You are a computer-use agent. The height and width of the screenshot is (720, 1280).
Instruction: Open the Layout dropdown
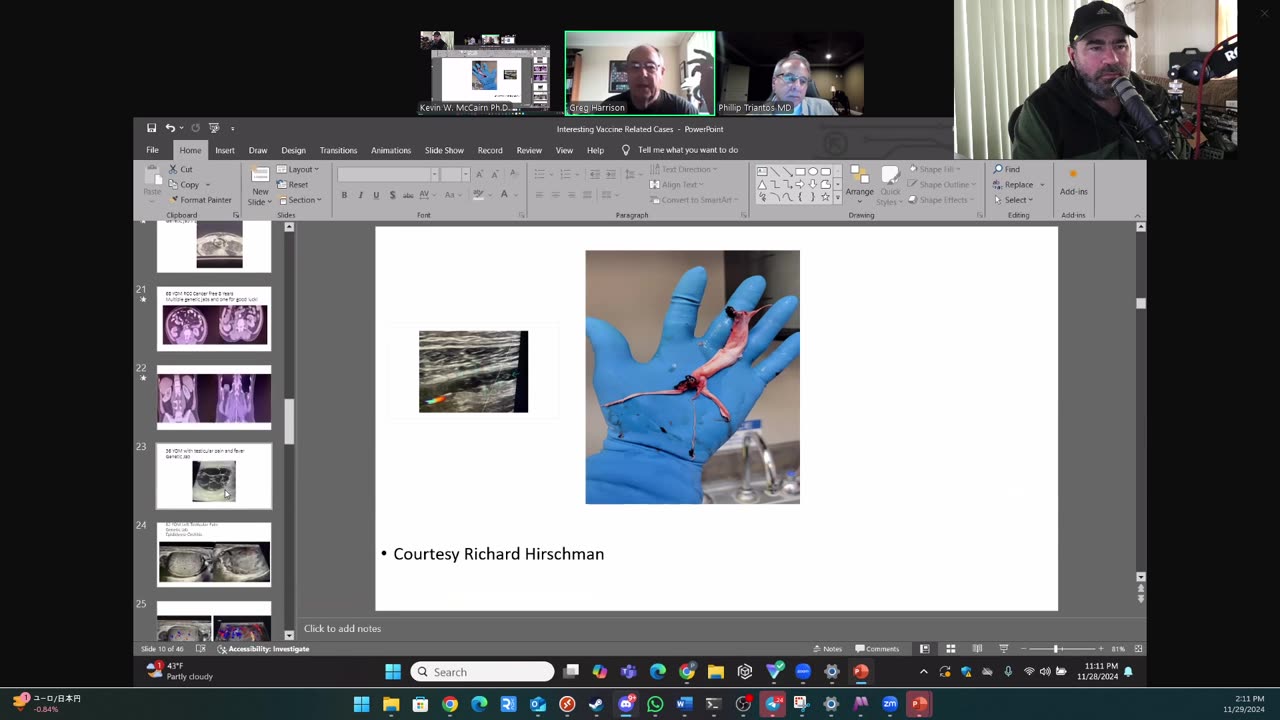(x=298, y=170)
